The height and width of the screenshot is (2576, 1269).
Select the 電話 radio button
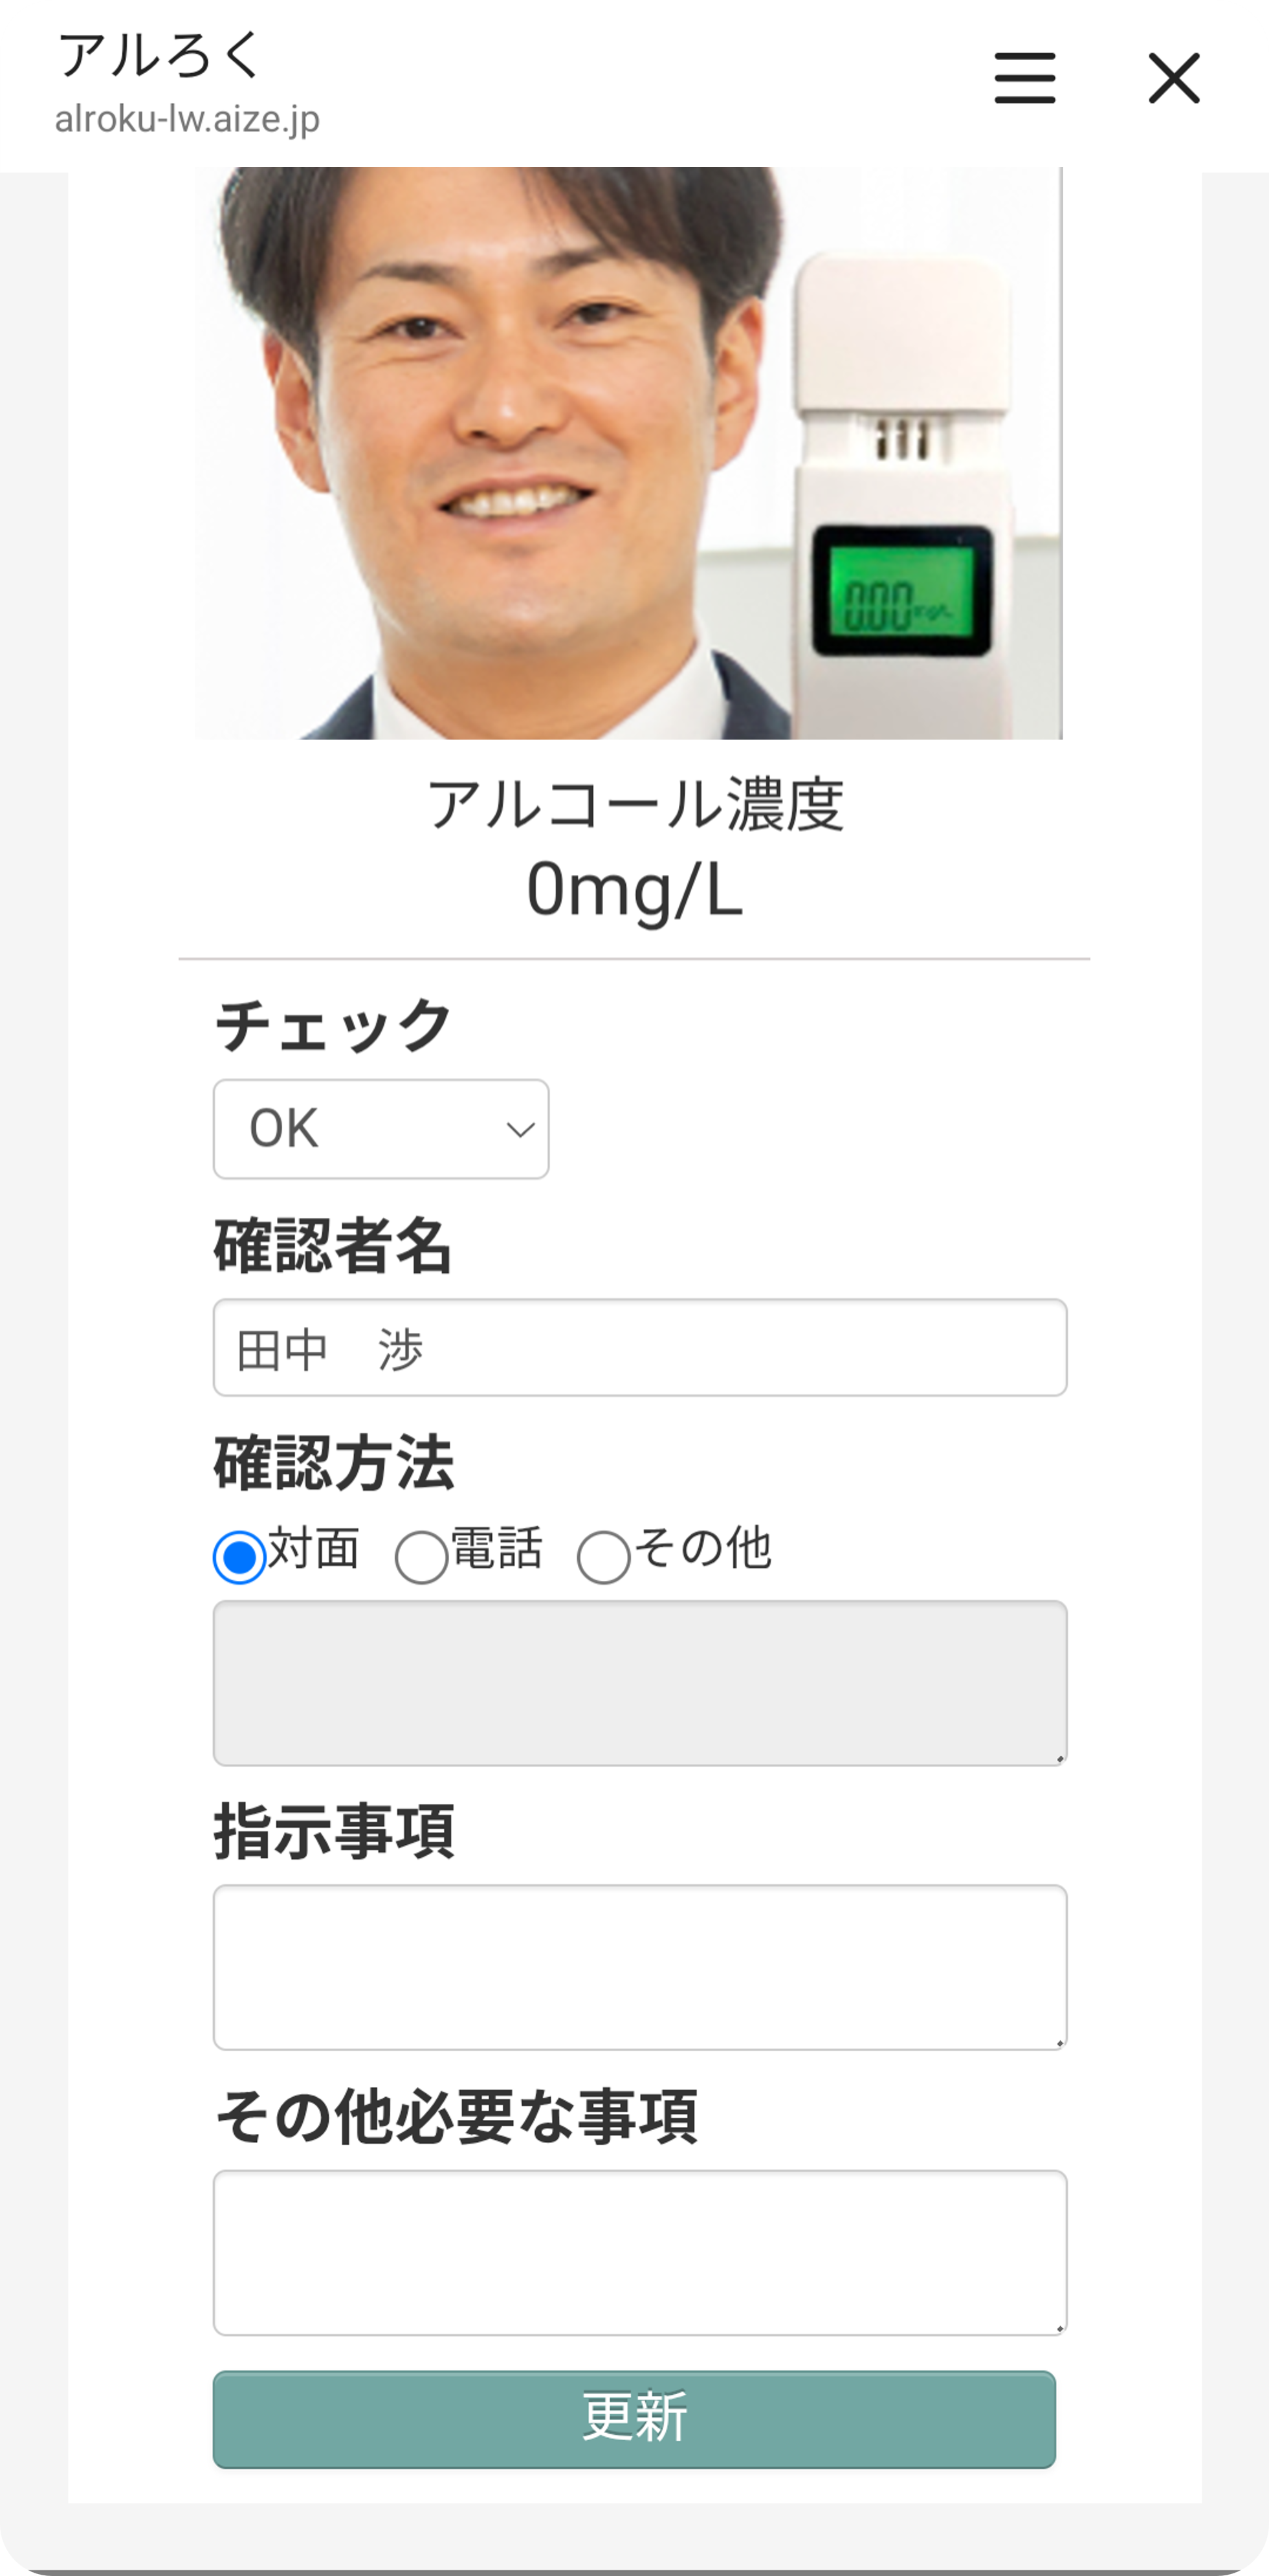click(422, 1556)
